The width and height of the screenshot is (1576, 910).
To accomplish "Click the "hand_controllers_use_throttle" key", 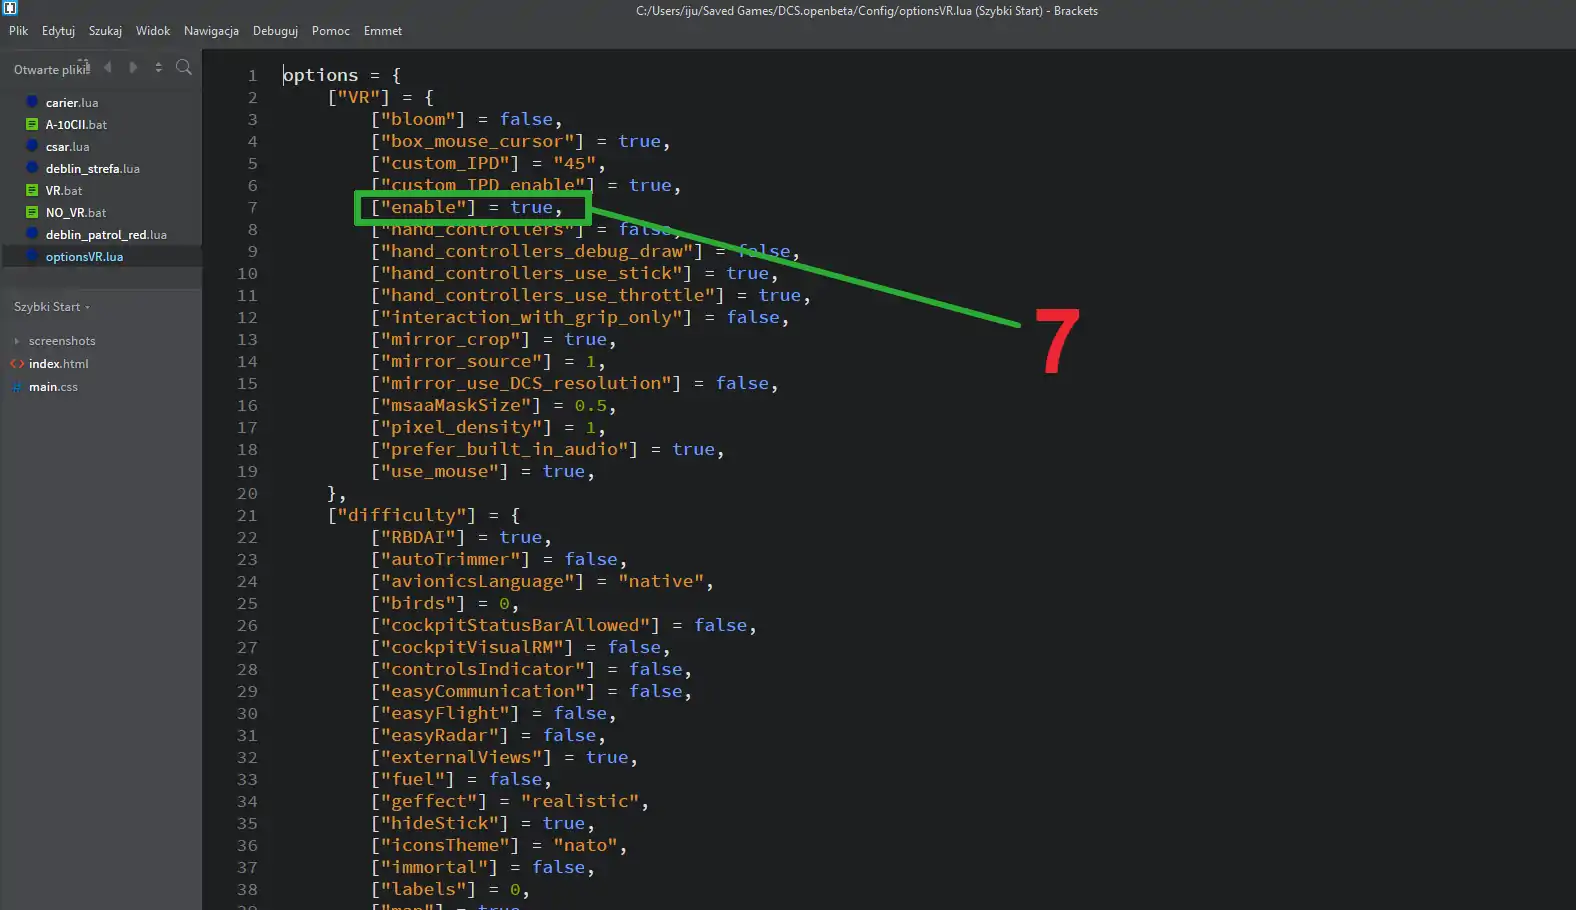I will click(x=547, y=295).
